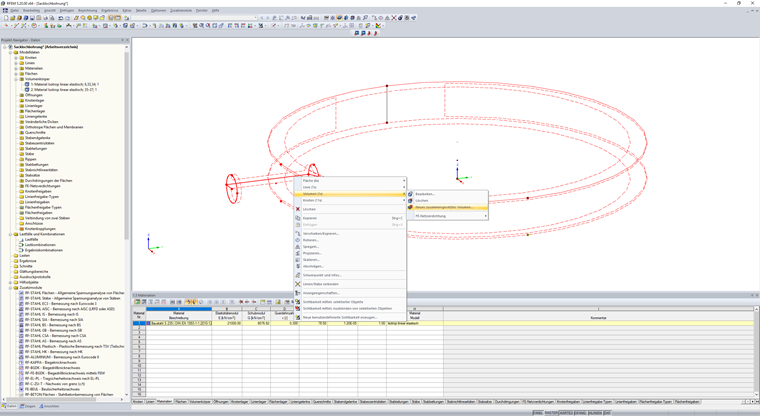
Task: Click the Anzeigeeigenschaften icon in the context menu
Action: 298,293
